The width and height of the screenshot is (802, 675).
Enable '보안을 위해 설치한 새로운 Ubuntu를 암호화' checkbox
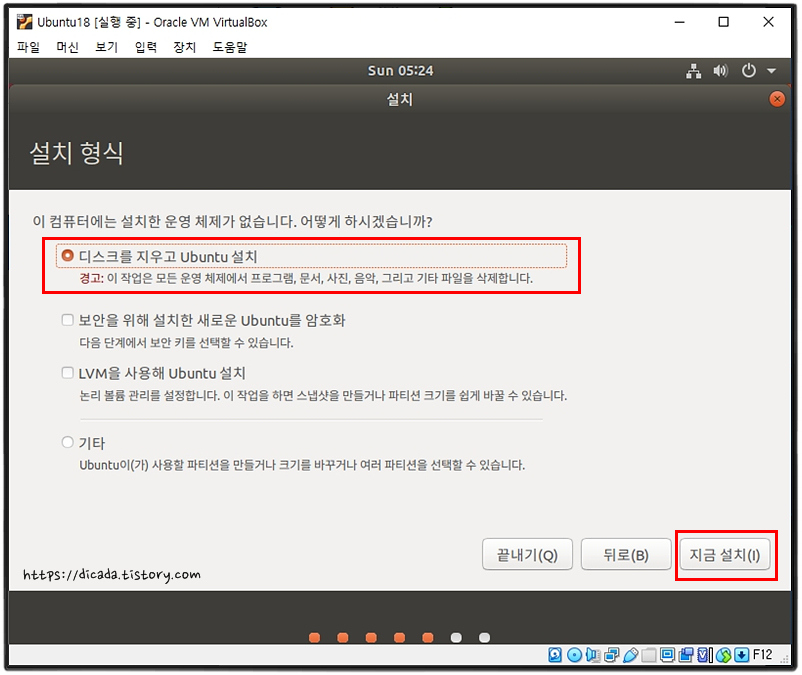tap(68, 320)
